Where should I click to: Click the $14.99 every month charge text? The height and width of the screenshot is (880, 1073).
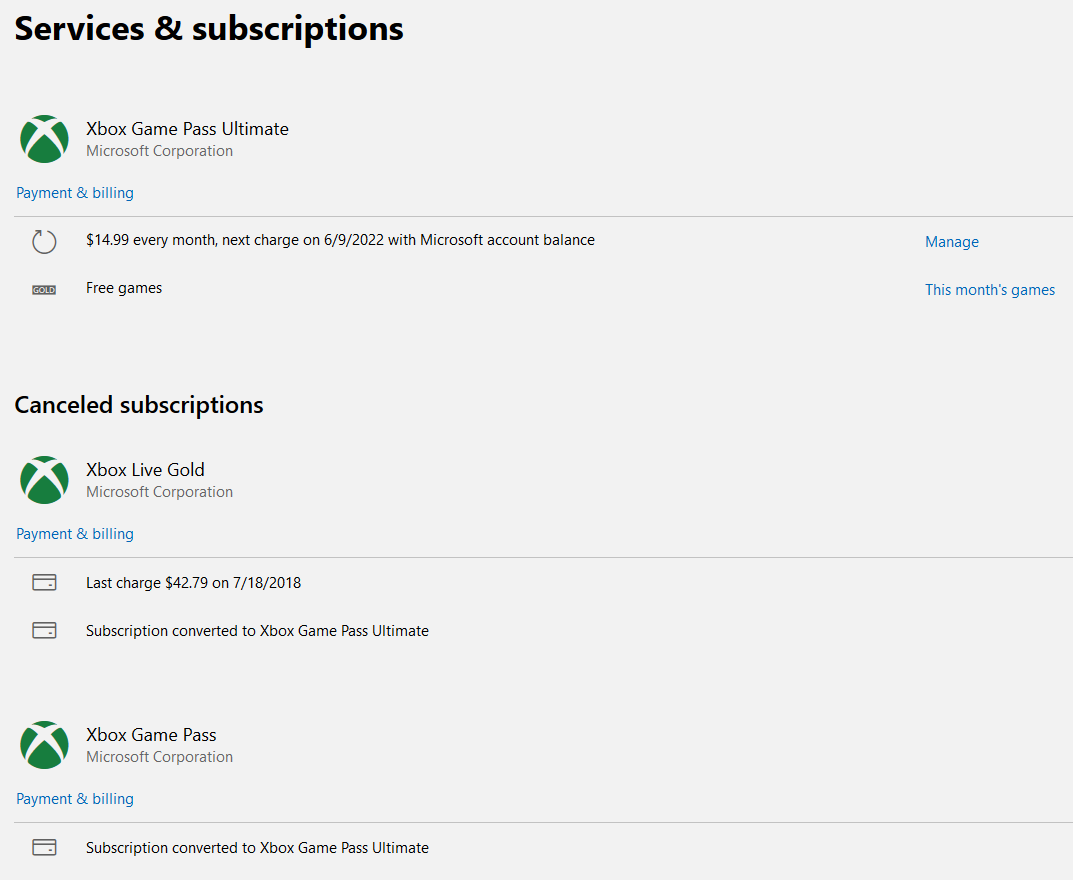(340, 240)
